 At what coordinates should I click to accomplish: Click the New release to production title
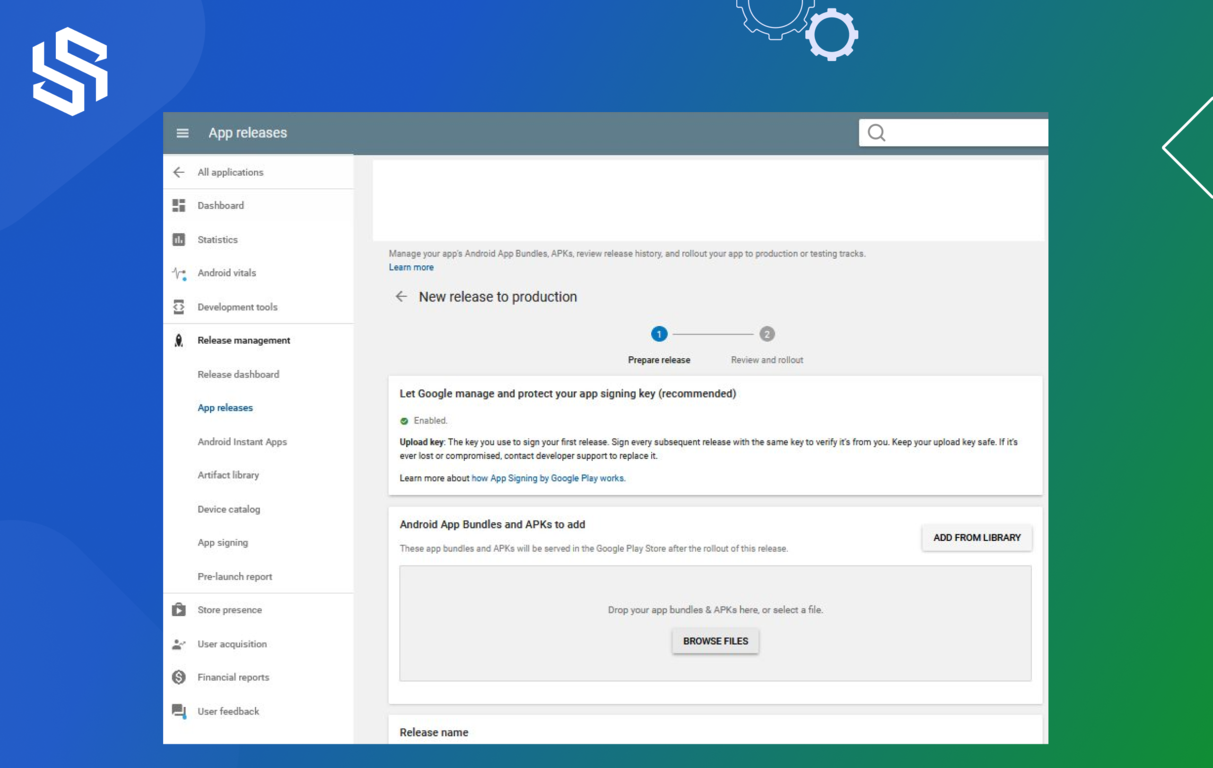[498, 297]
